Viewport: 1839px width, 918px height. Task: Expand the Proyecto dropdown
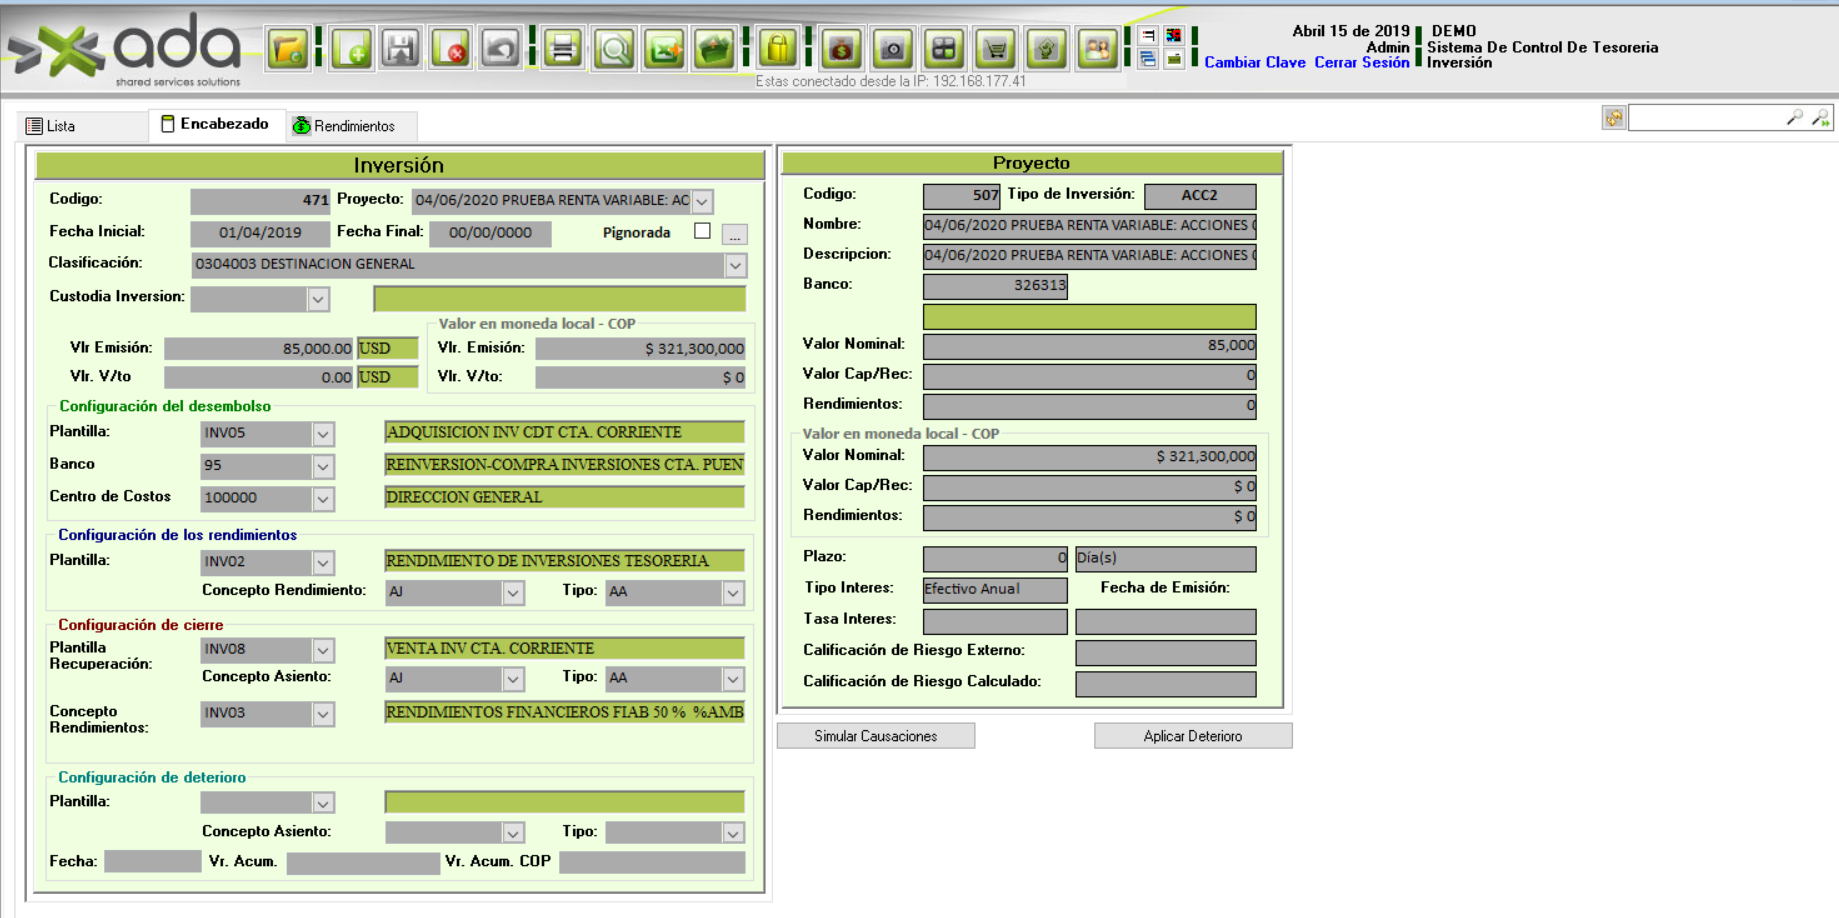703,201
